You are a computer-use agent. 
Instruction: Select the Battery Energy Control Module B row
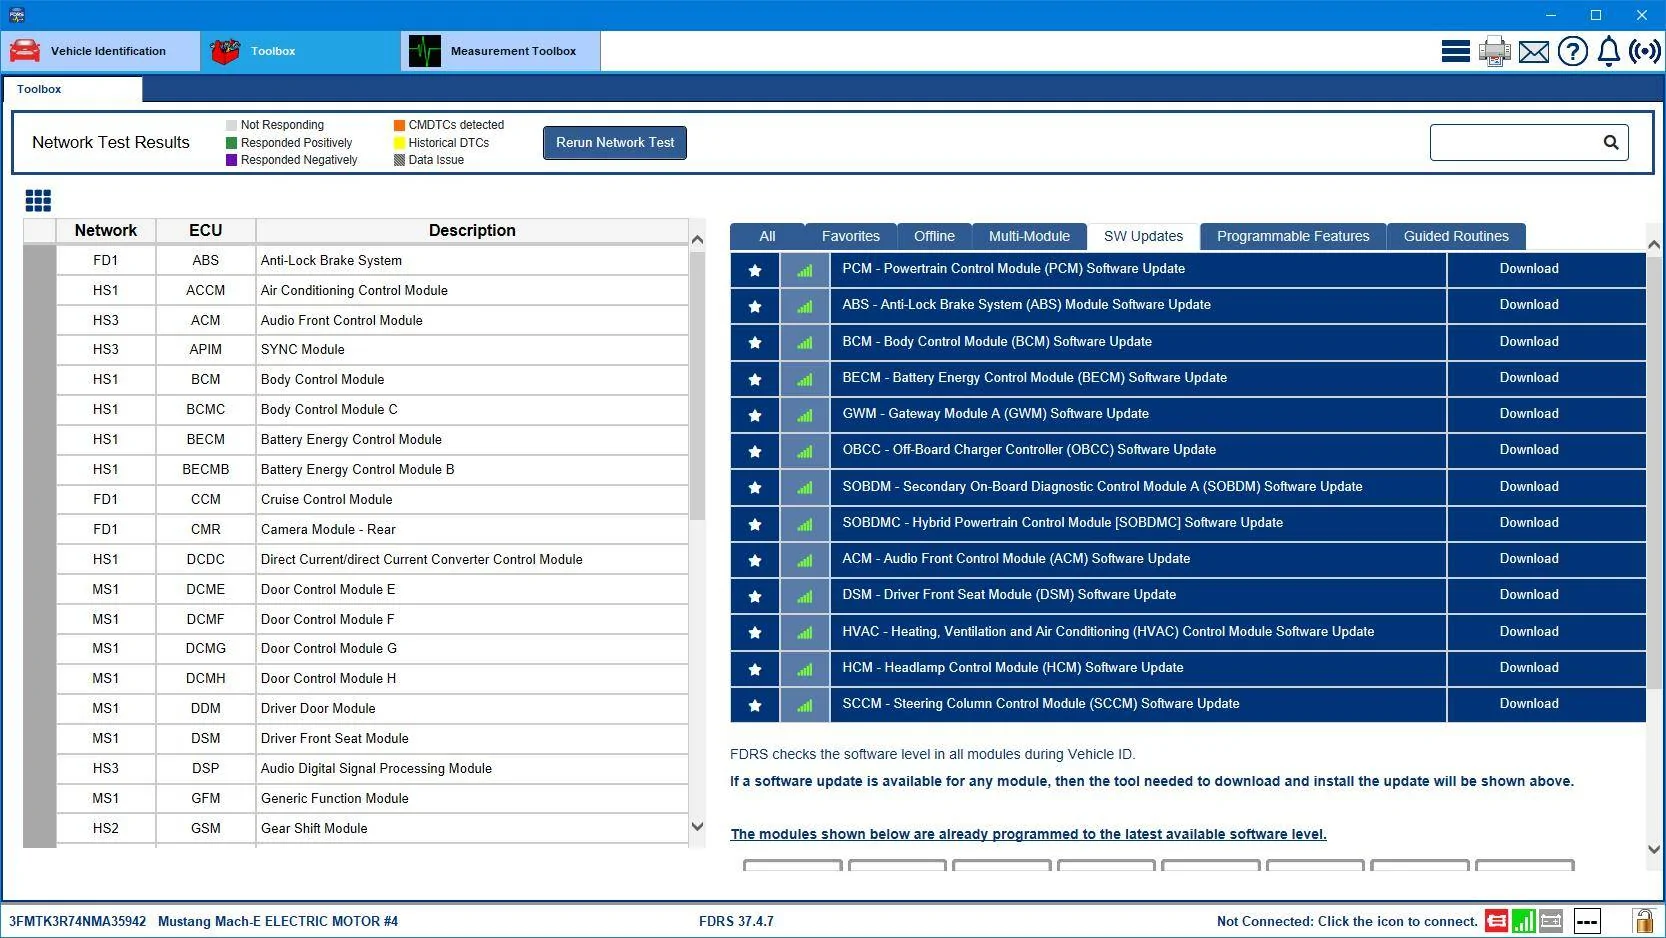pyautogui.click(x=372, y=469)
